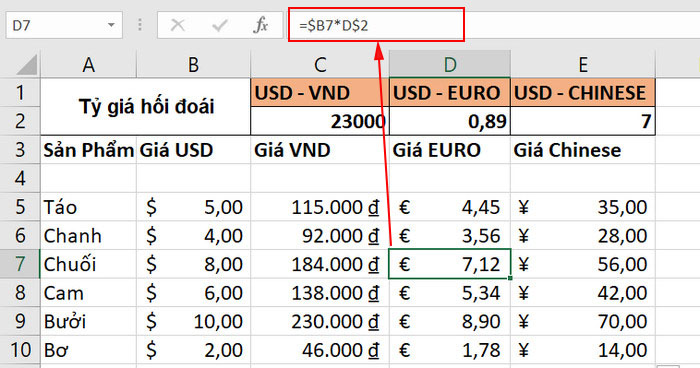Select row 7 header
The image size is (700, 368).
point(20,264)
